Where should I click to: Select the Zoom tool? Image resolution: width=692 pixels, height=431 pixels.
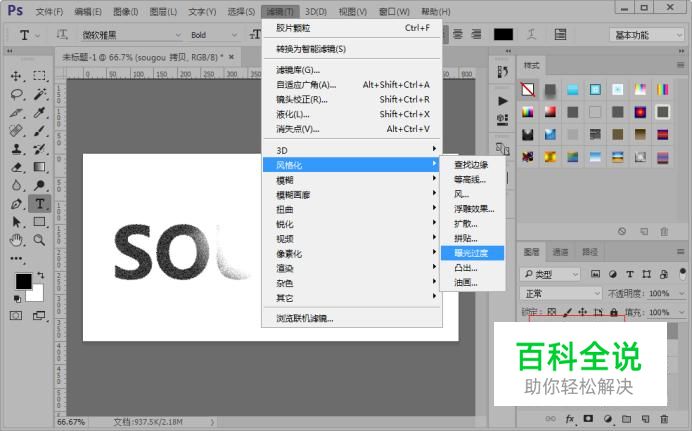click(39, 240)
